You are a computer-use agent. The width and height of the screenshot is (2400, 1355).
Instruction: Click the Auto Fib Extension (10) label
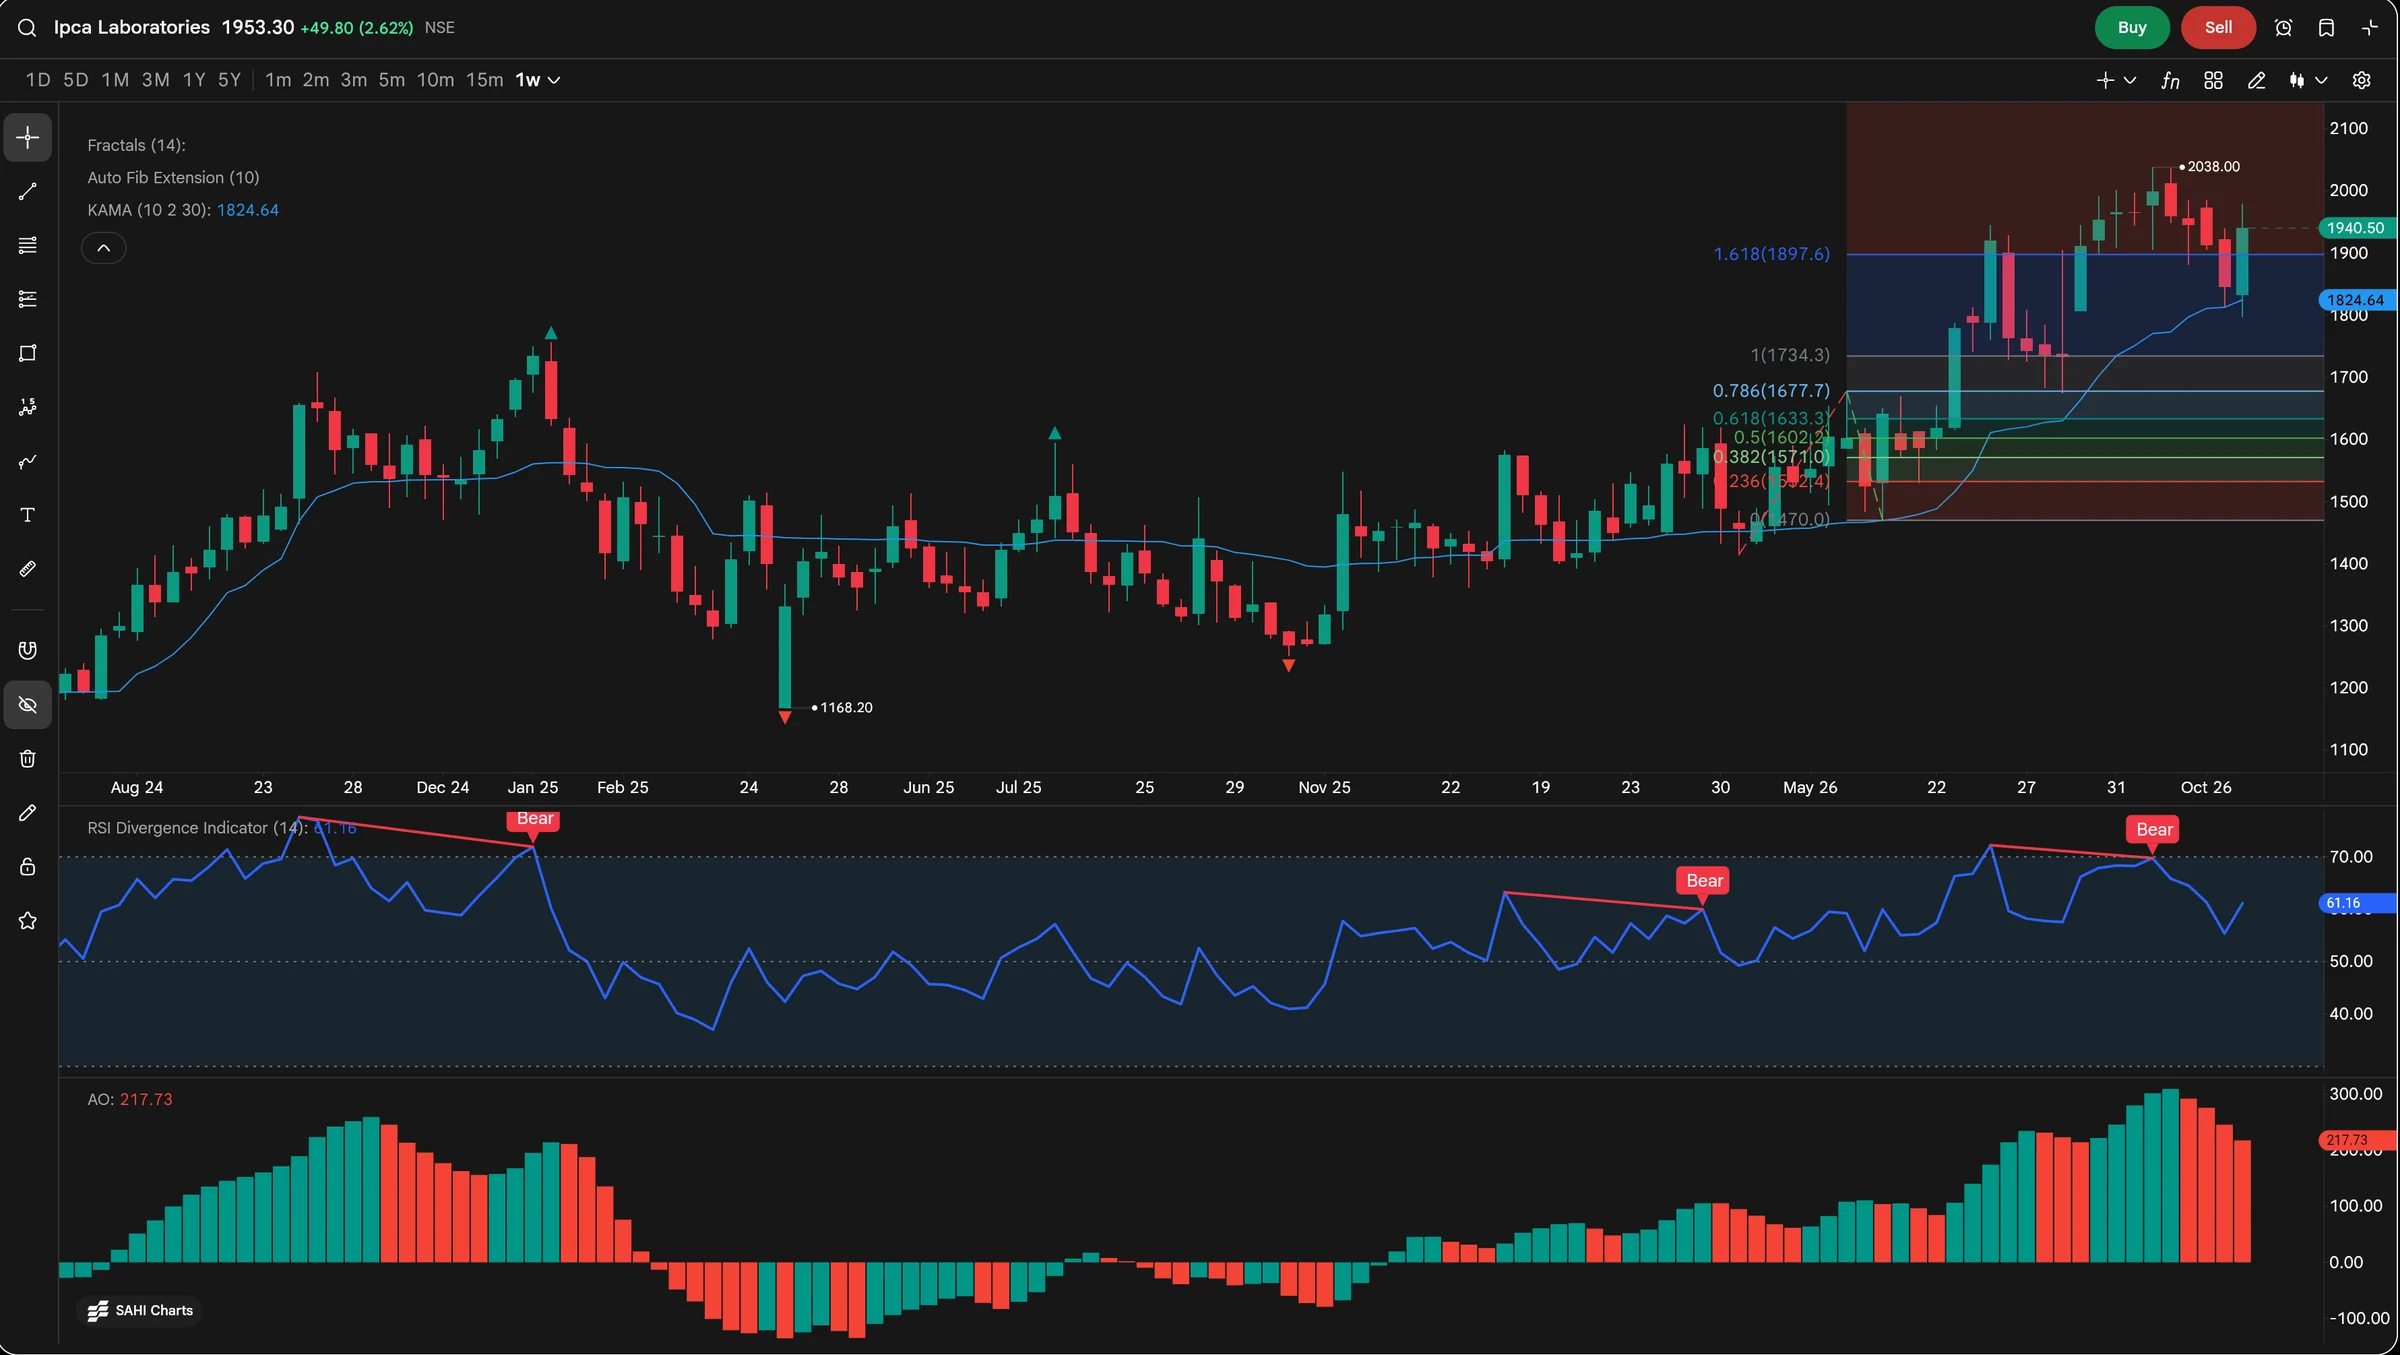point(173,177)
